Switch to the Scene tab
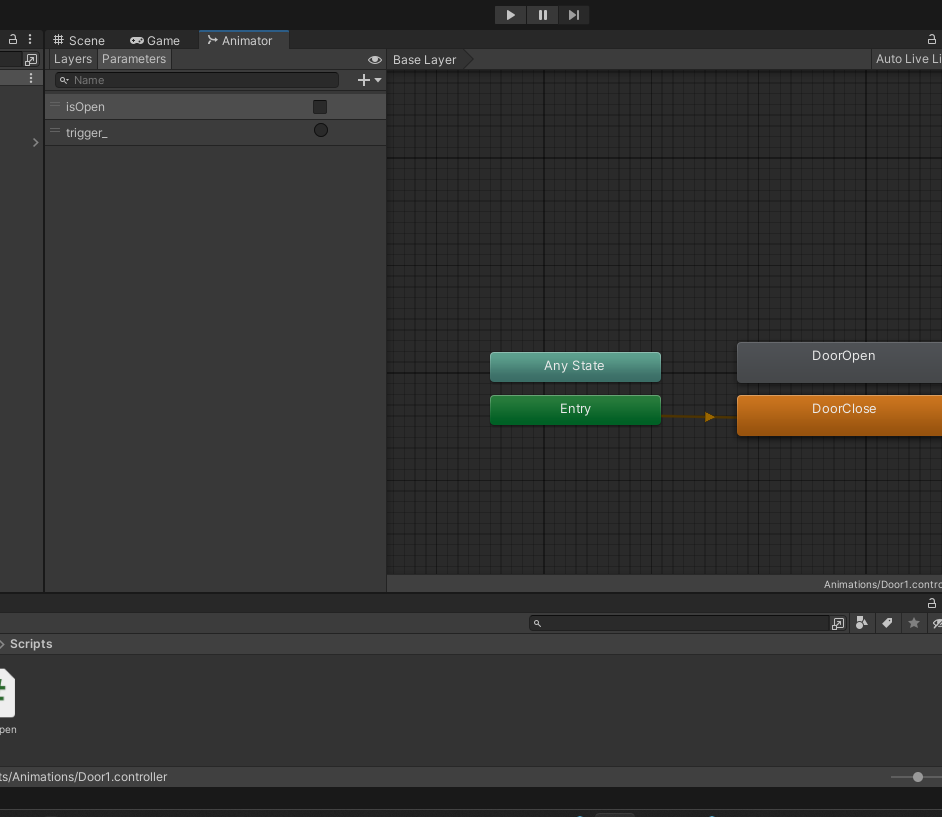942x817 pixels. pyautogui.click(x=79, y=40)
